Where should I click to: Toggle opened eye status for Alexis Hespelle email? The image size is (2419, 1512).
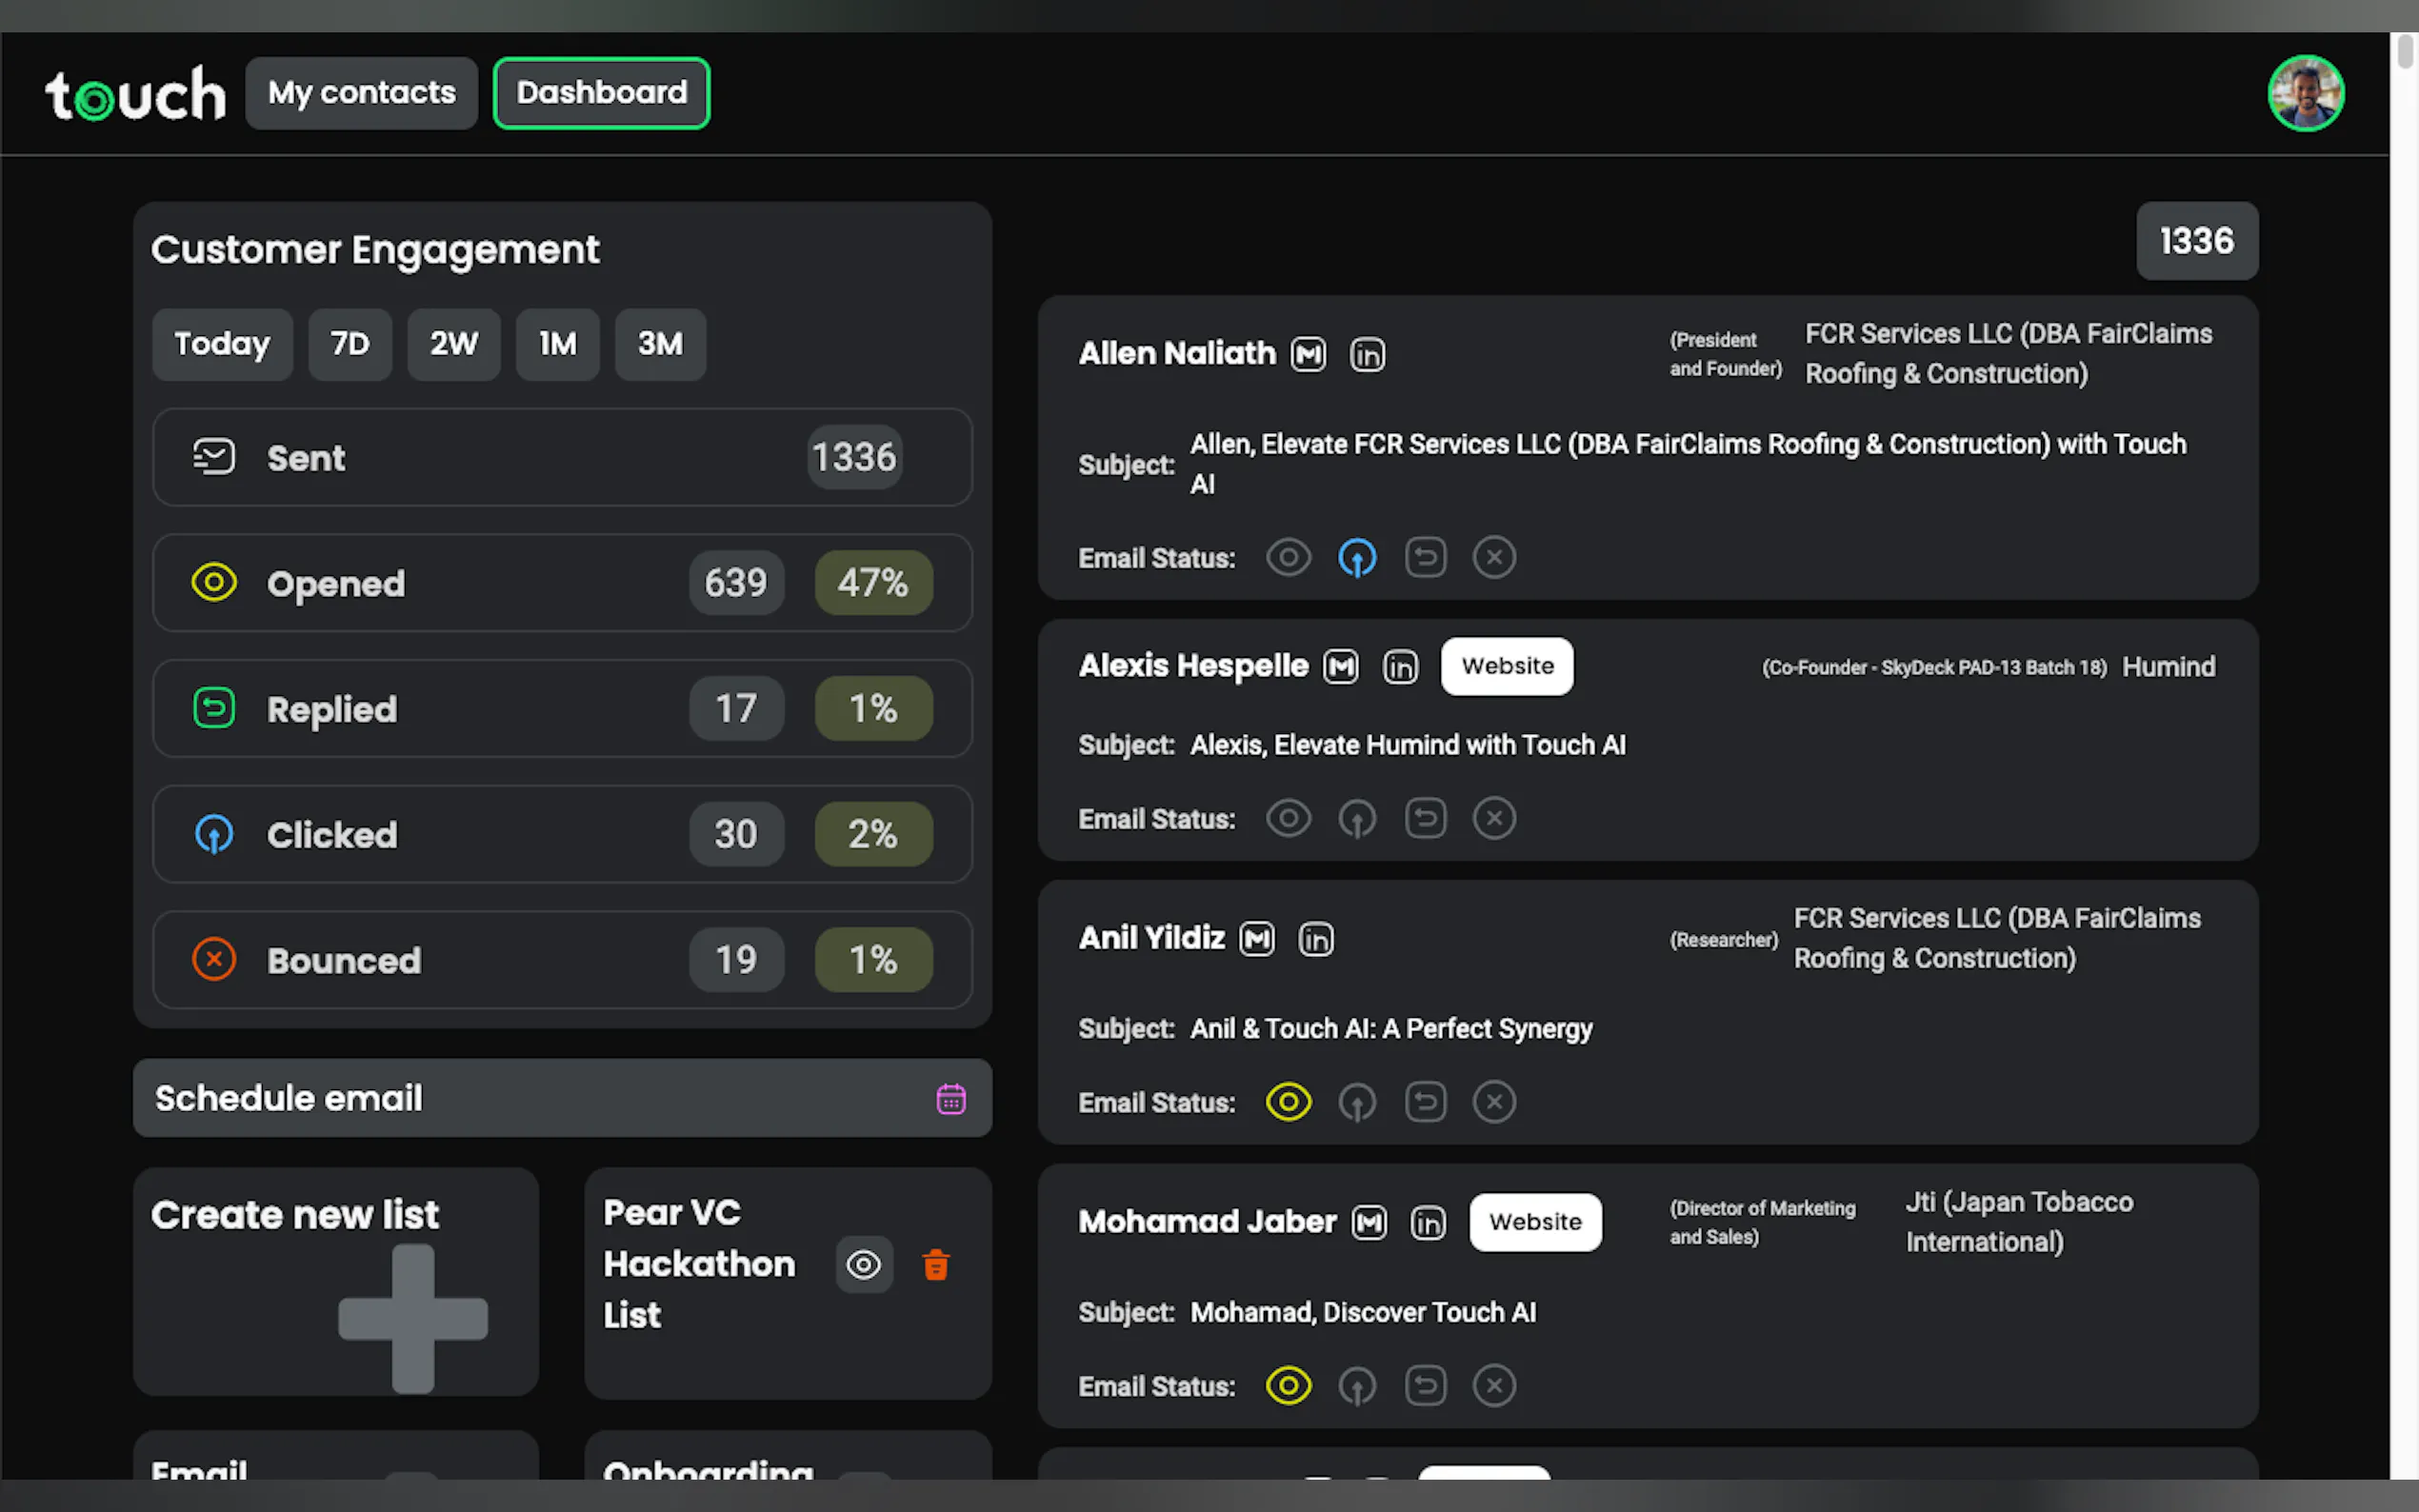pyautogui.click(x=1288, y=819)
